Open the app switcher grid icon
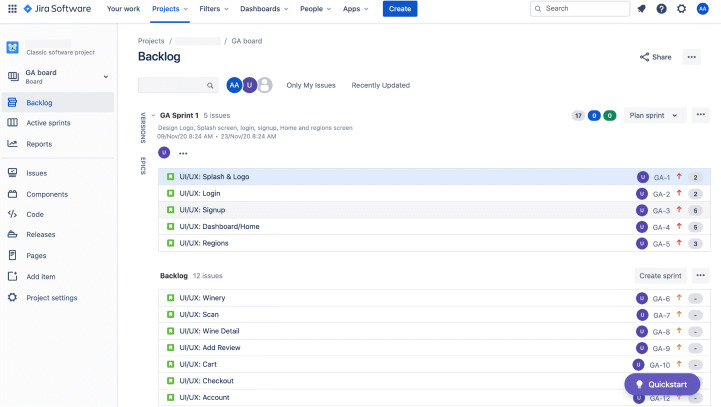Screen dimensions: 721x407 [12, 9]
